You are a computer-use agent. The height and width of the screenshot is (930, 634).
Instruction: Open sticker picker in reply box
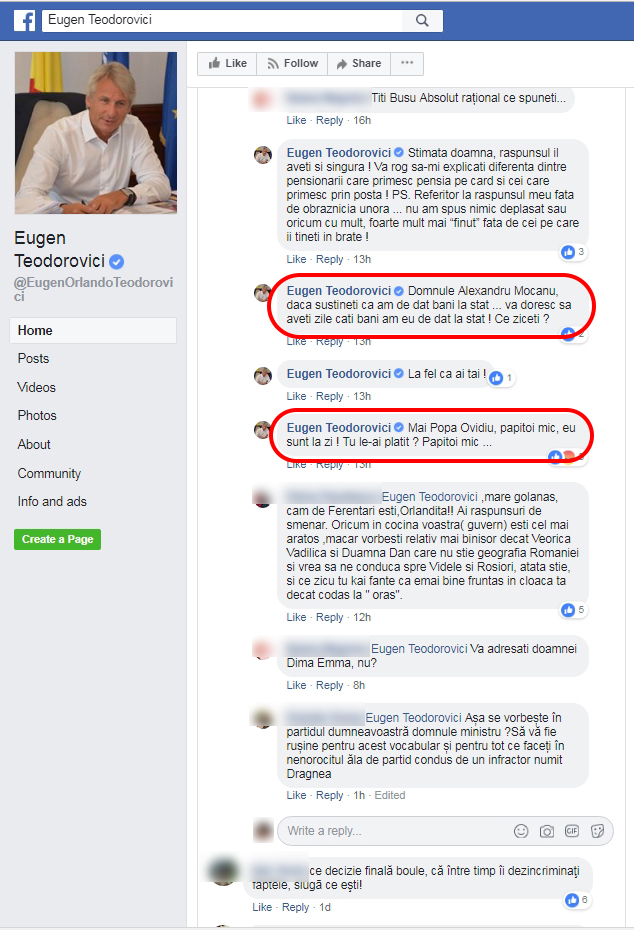coord(597,831)
